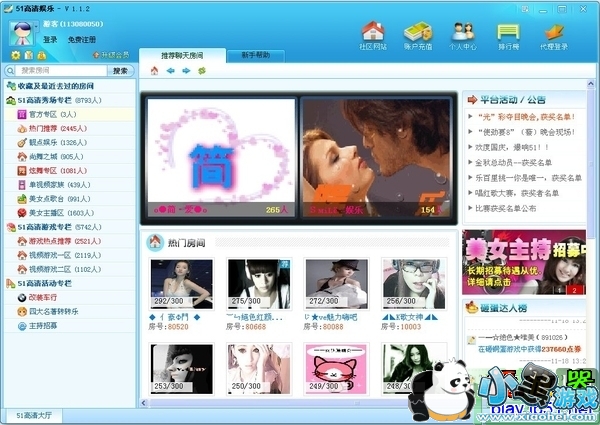
Task: Select 热门推荐 (2445人) in the tree
Action: 70,129
